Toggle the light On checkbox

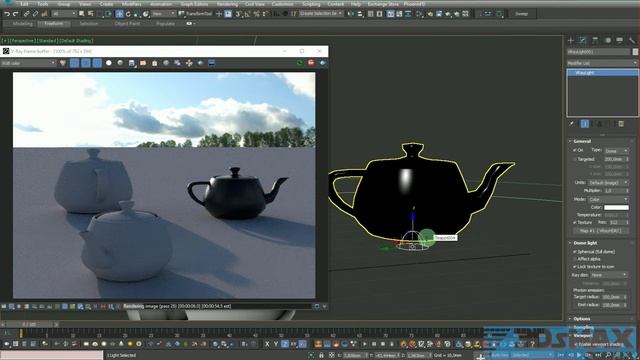pos(575,150)
